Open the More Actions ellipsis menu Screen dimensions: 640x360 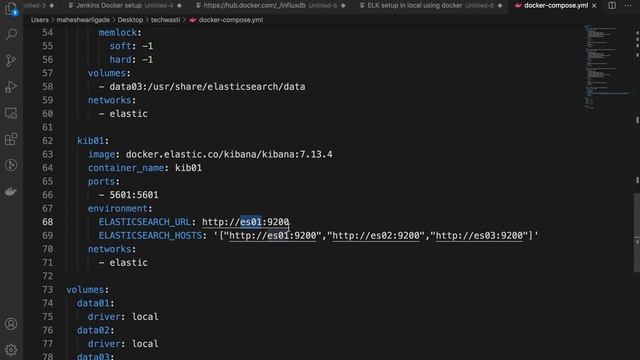tap(628, 6)
